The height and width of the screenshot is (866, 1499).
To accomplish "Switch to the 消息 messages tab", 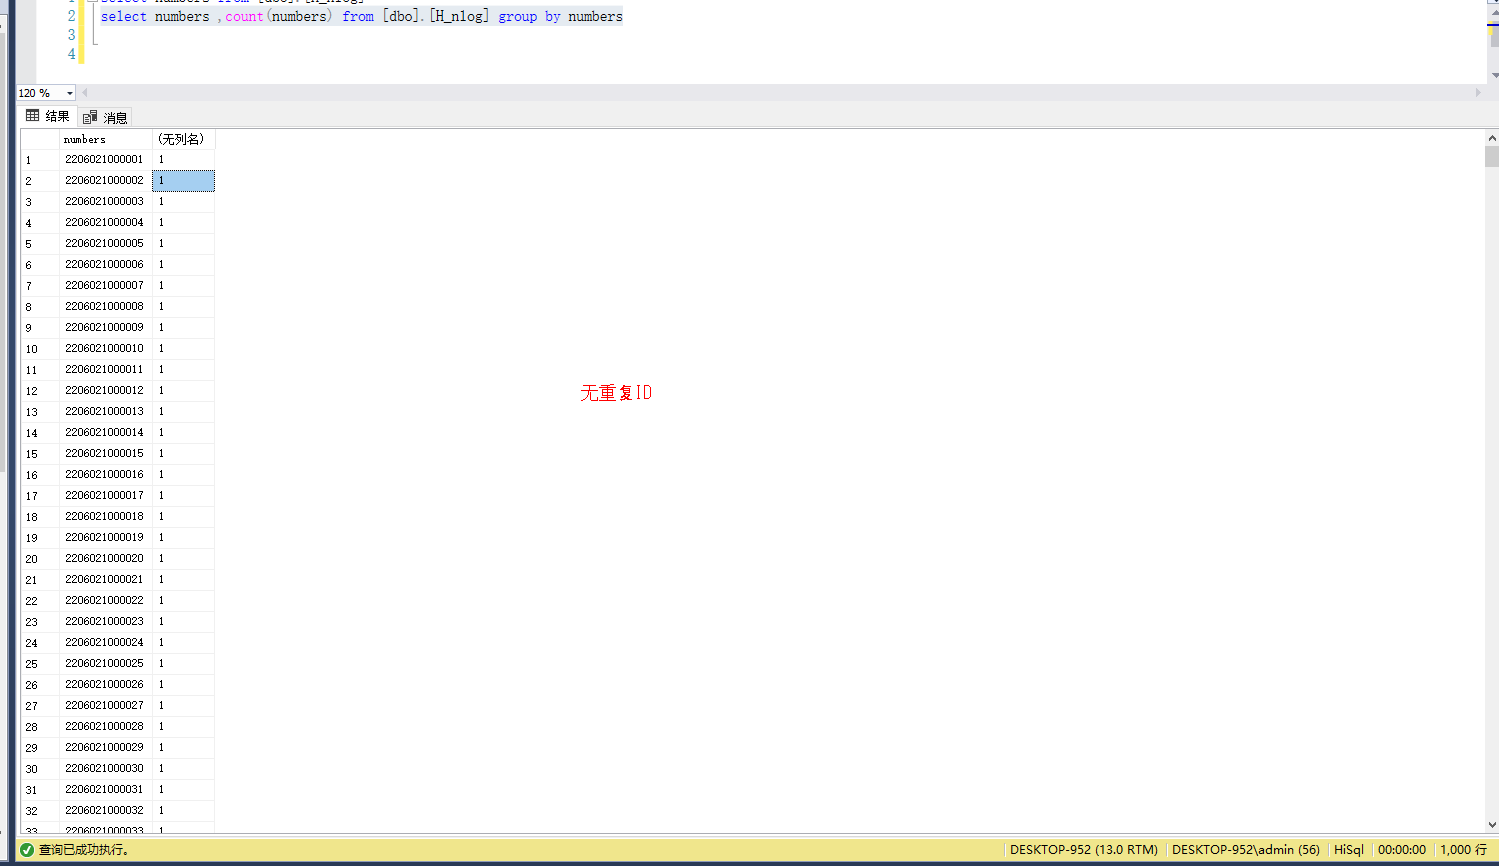I will (x=106, y=117).
